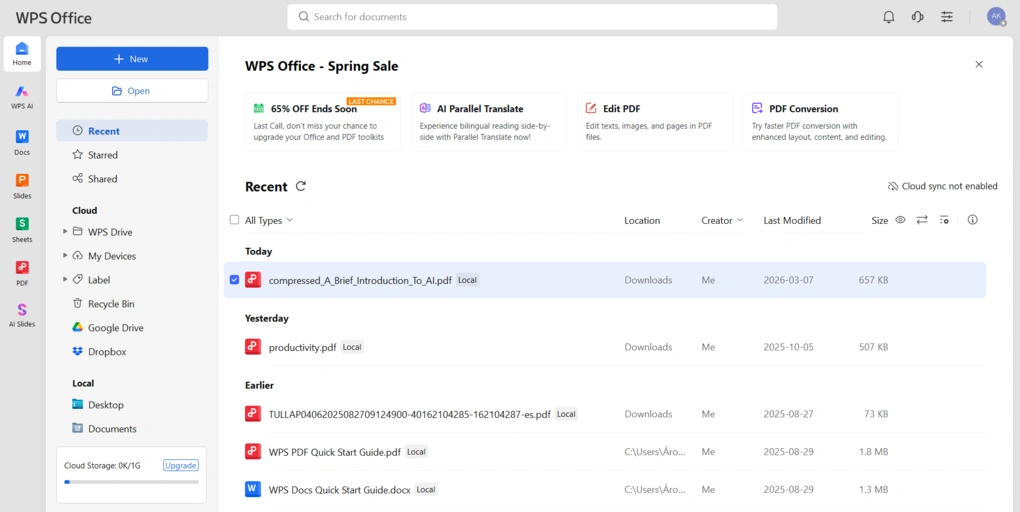The image size is (1020, 512).
Task: Click the Location column header
Action: 642,221
